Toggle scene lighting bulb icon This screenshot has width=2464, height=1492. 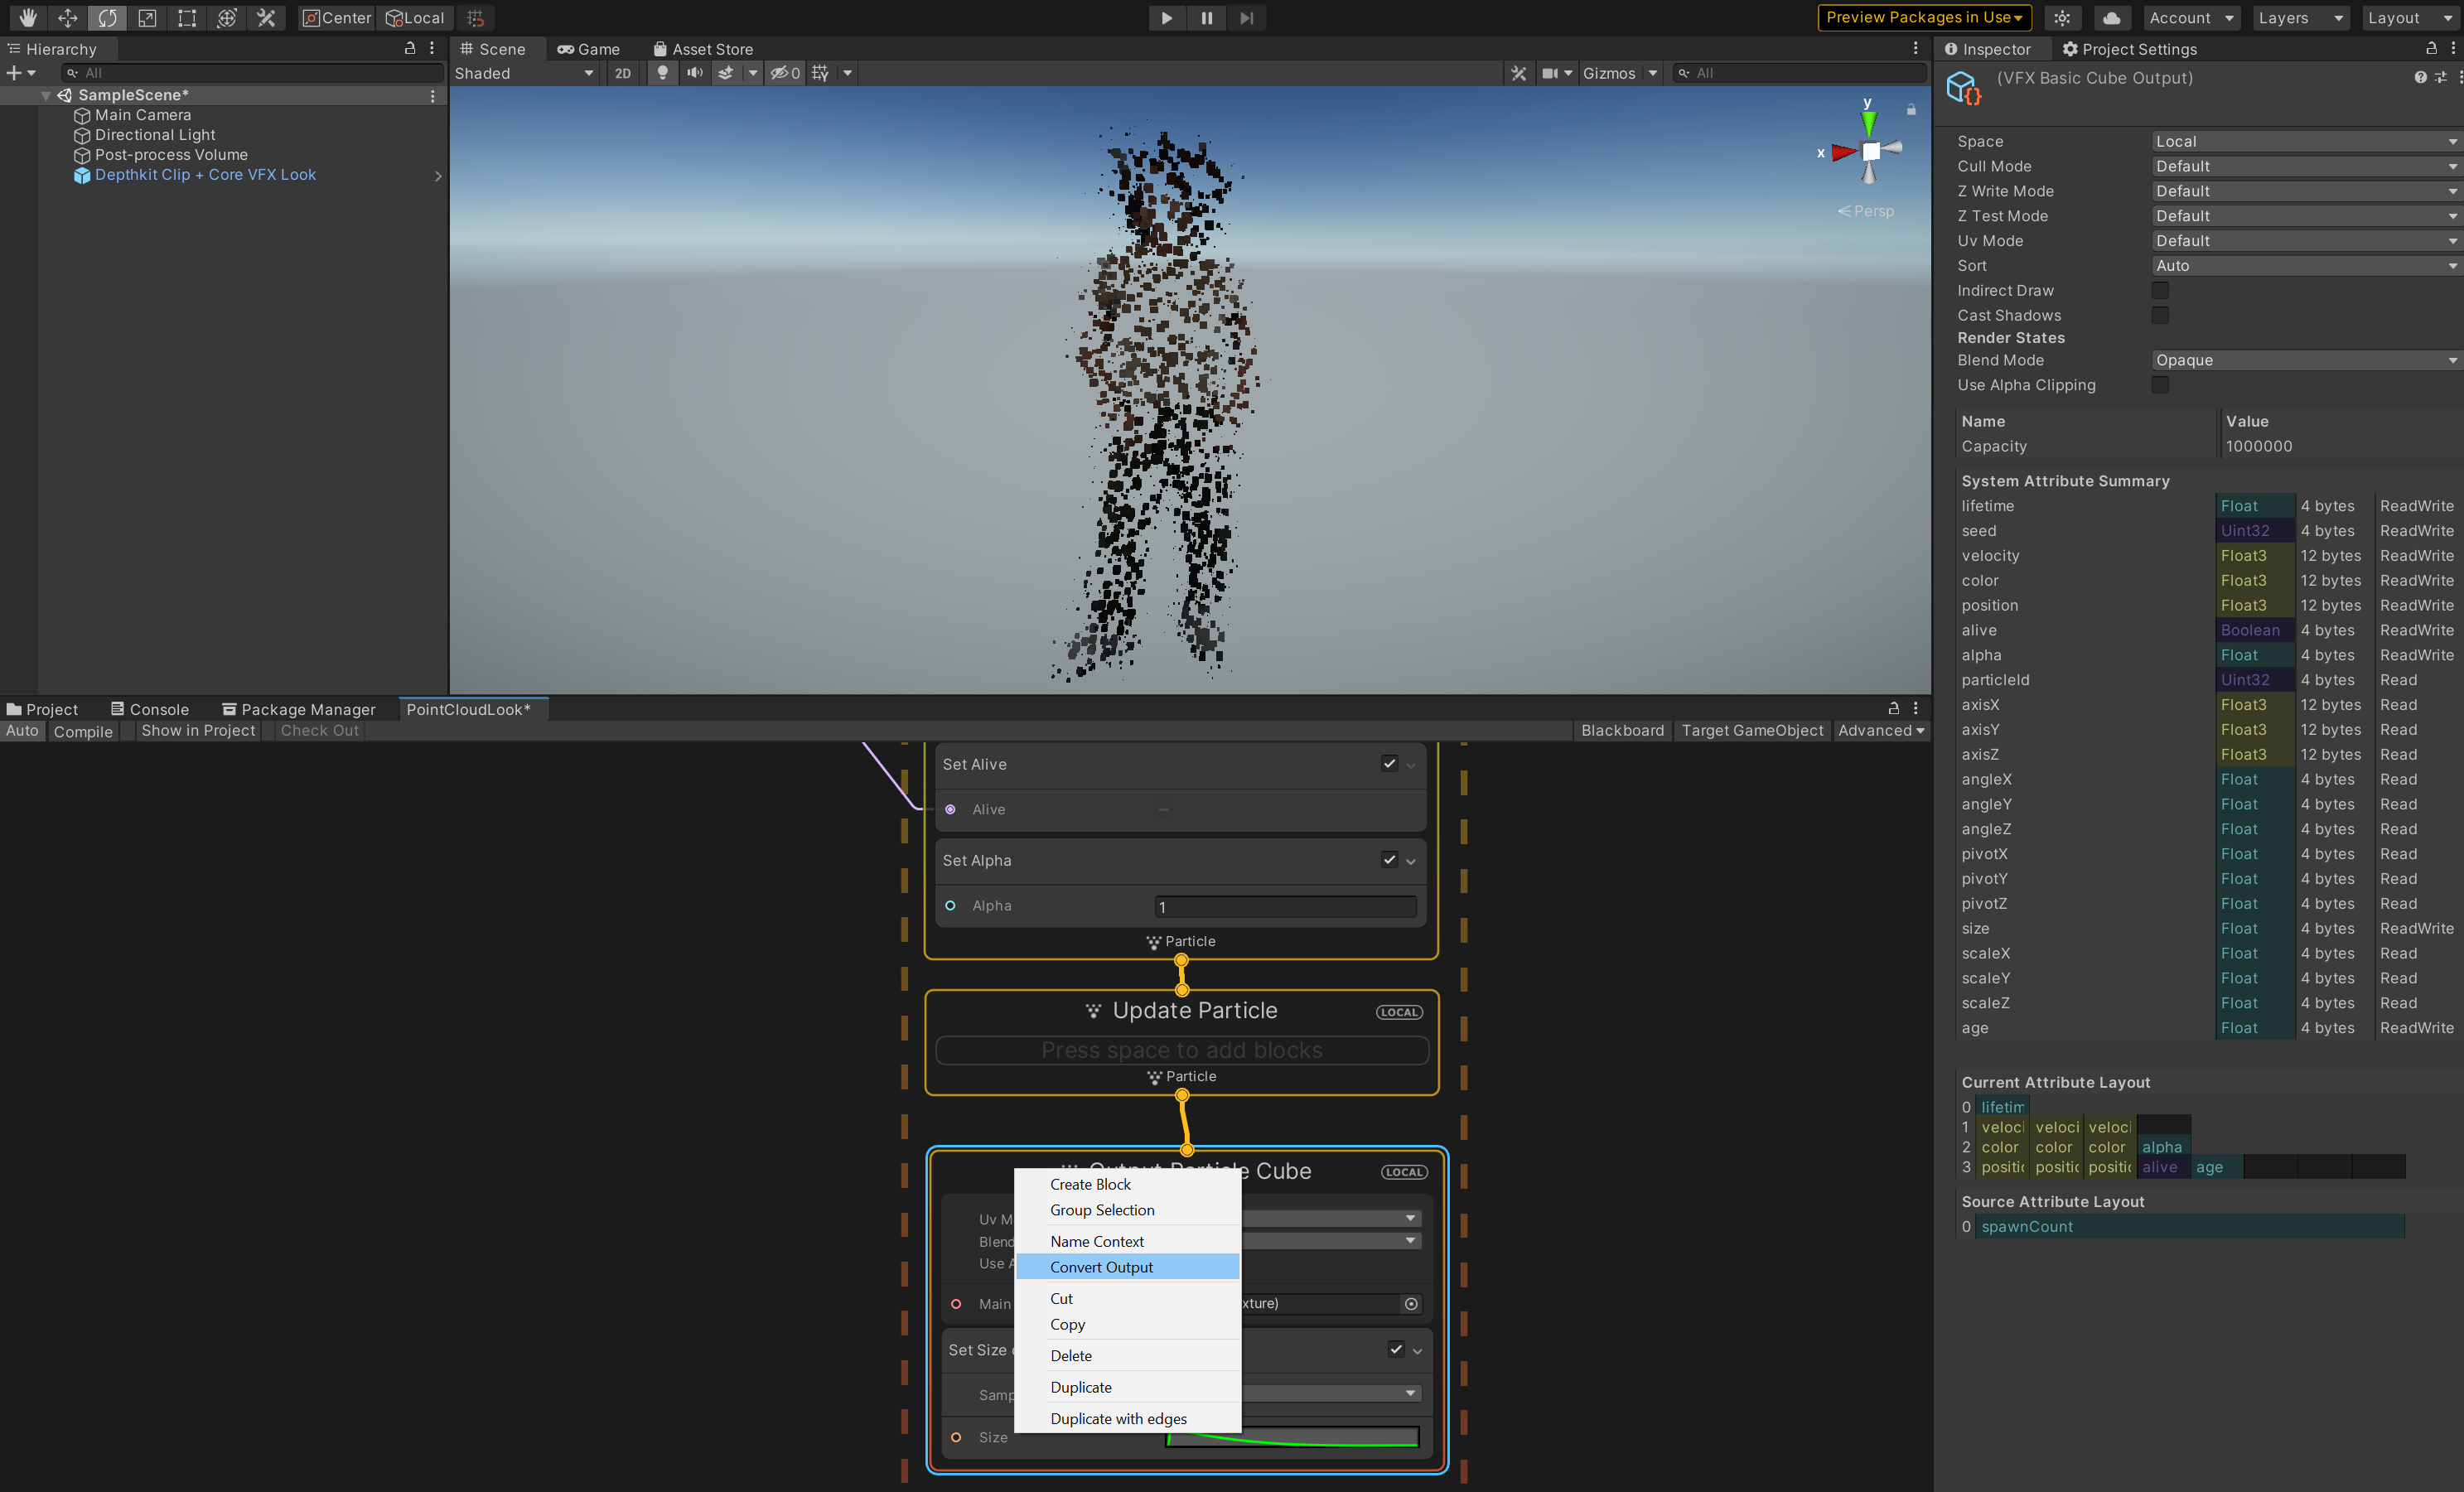coord(662,73)
